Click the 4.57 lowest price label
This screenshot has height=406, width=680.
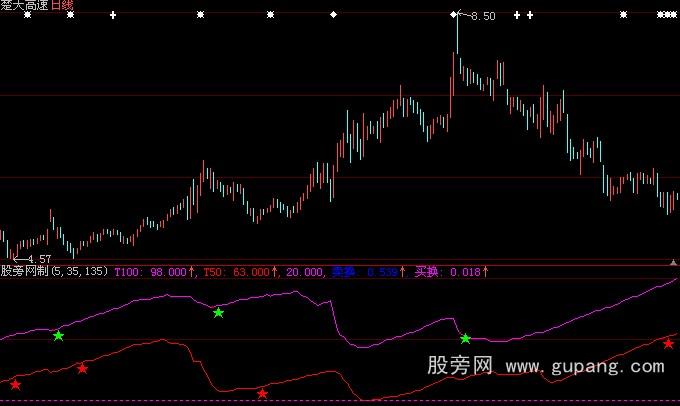(x=39, y=259)
